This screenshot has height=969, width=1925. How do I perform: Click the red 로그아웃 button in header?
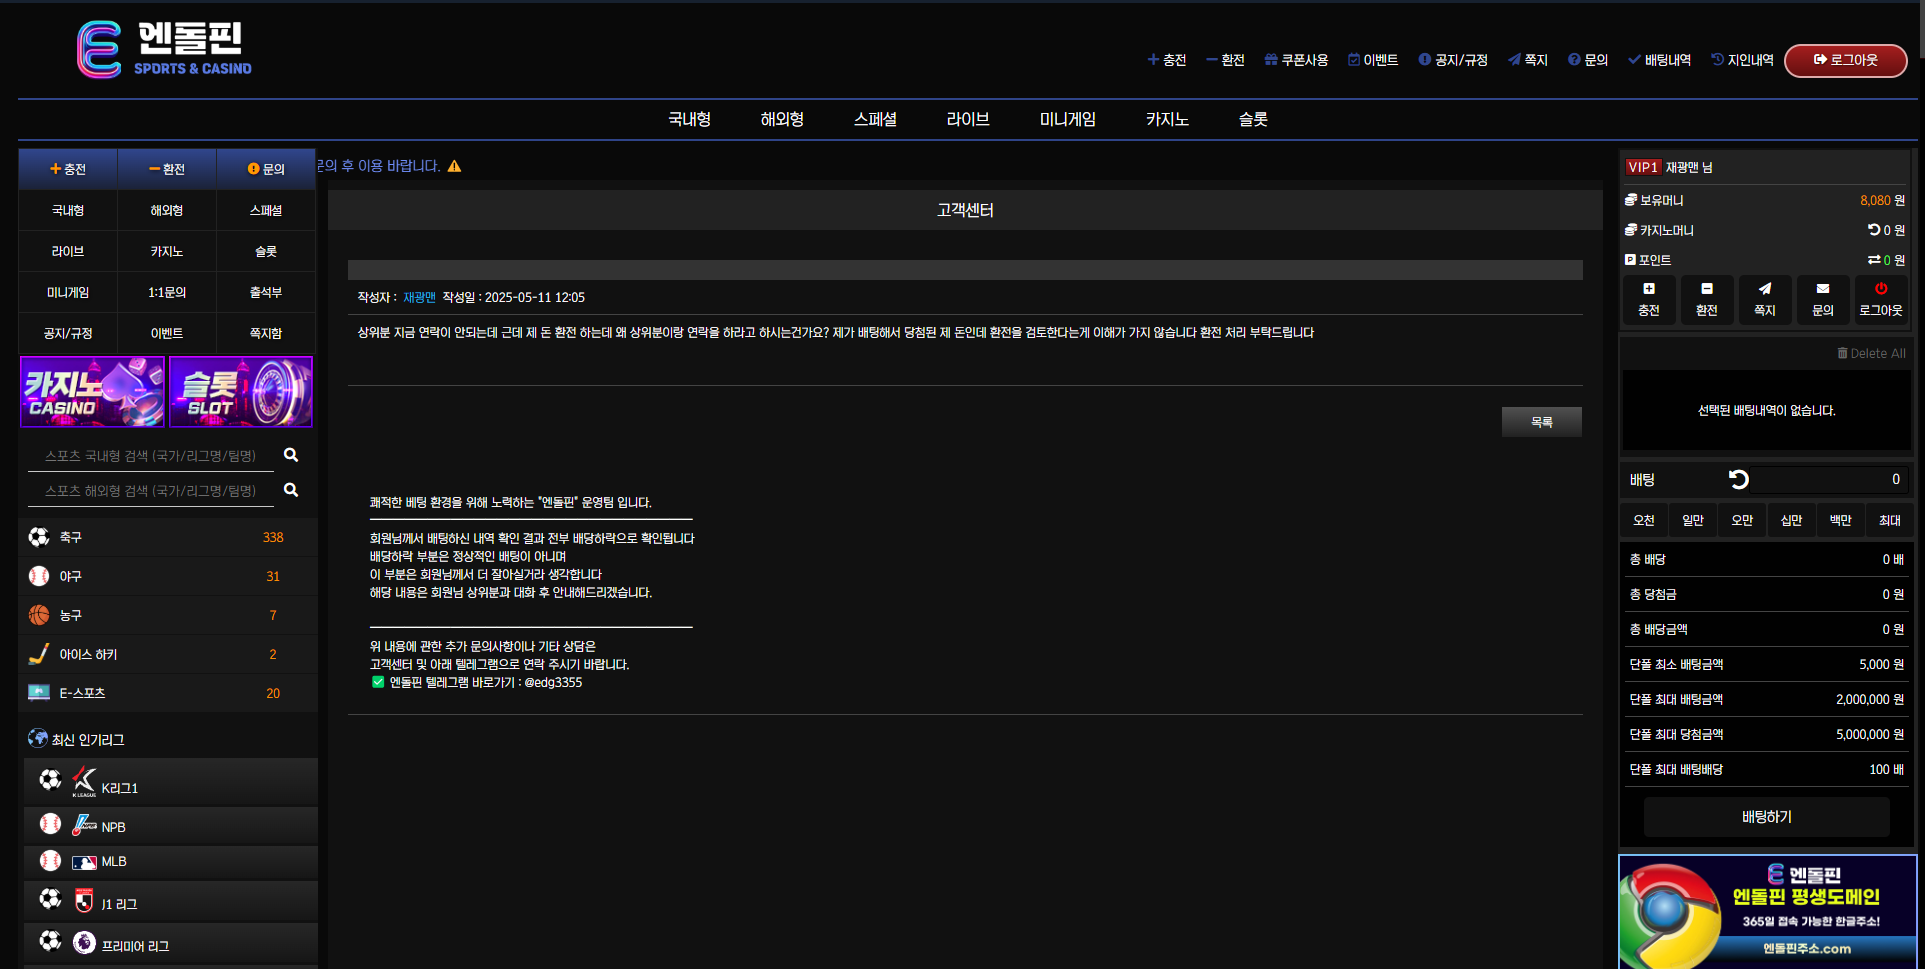tap(1845, 60)
